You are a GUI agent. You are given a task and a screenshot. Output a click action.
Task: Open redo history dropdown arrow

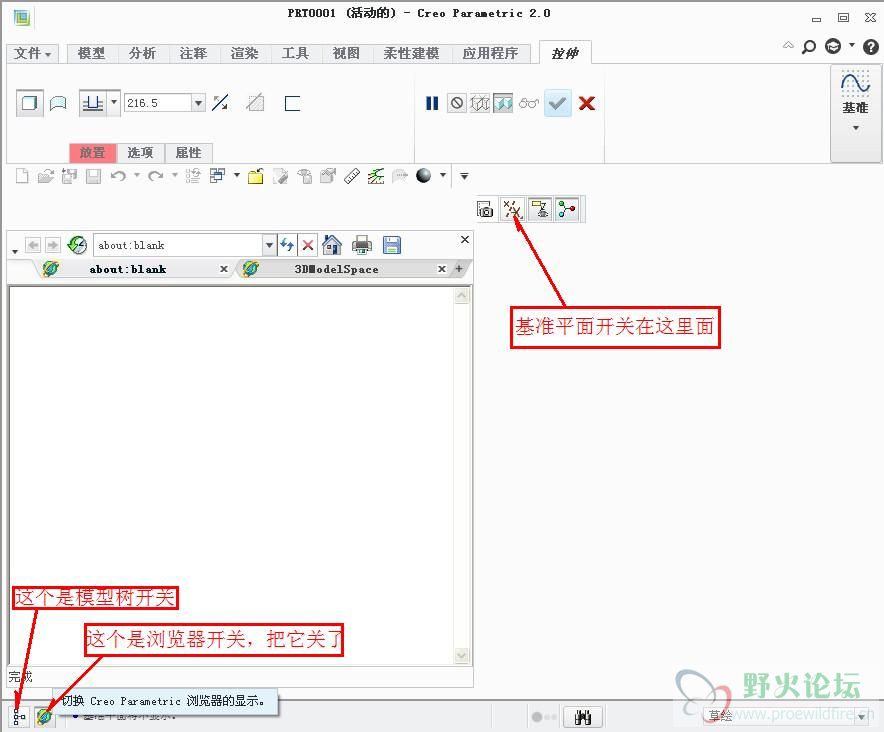(x=175, y=175)
